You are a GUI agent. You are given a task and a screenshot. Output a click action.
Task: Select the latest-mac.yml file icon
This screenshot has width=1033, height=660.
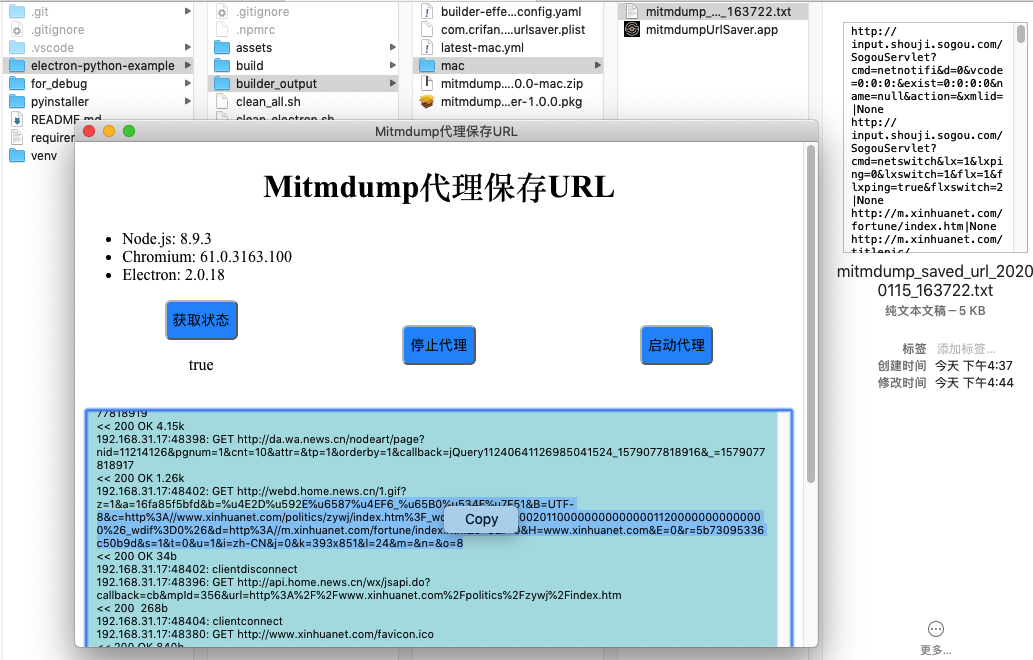[x=427, y=48]
